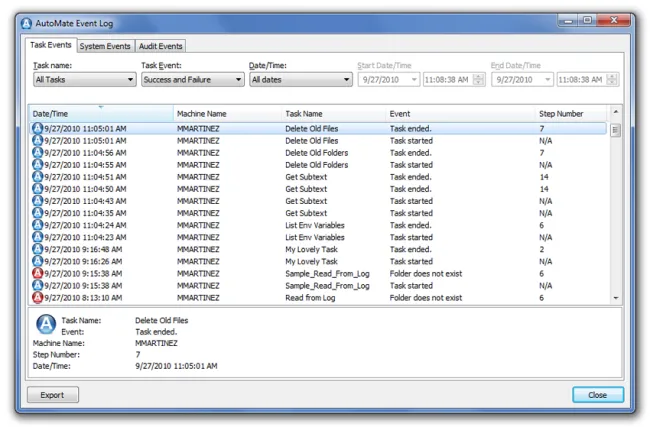Click the Start time spinner arrows
The height and width of the screenshot is (427, 650).
point(479,79)
